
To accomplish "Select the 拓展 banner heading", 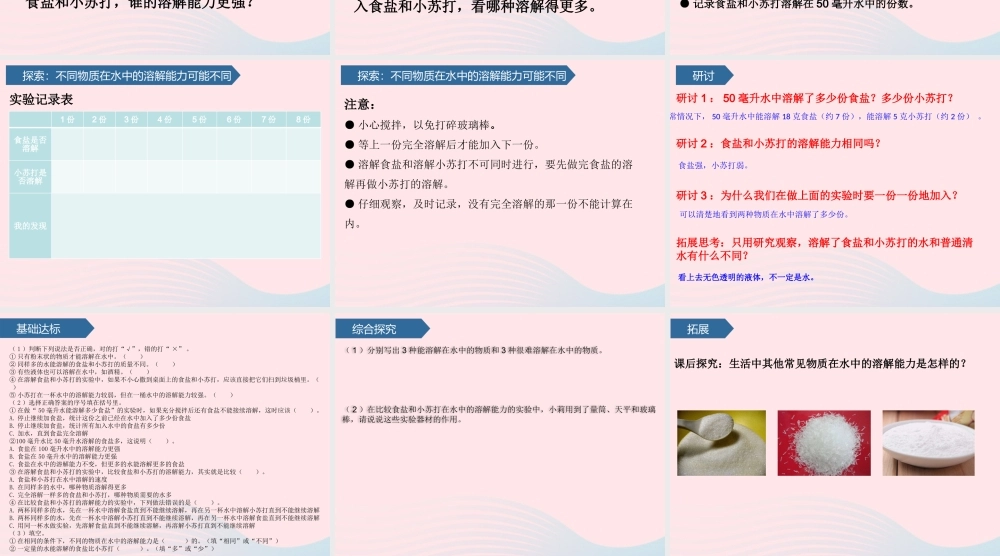I will [700, 329].
